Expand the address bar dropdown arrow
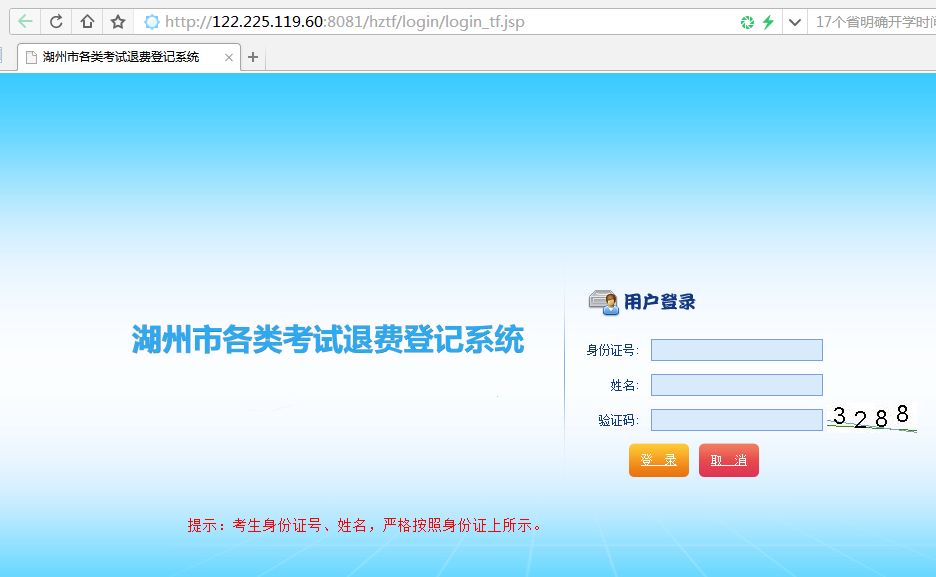Viewport: 936px width, 577px height. pyautogui.click(x=795, y=22)
